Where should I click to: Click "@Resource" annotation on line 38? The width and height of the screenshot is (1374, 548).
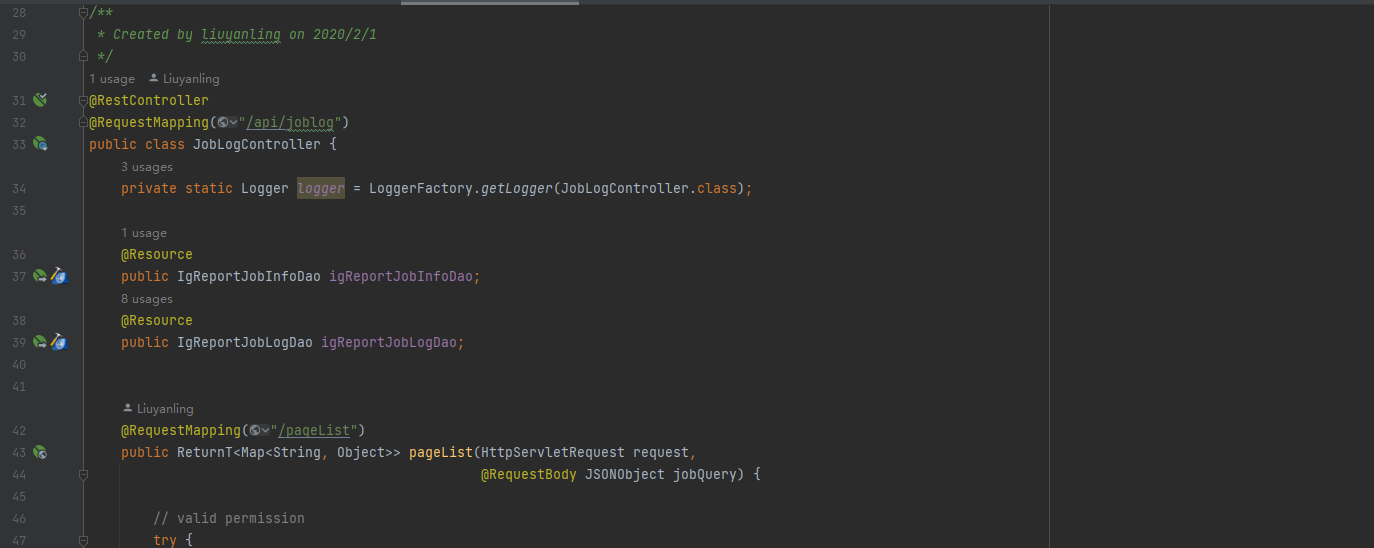[157, 320]
